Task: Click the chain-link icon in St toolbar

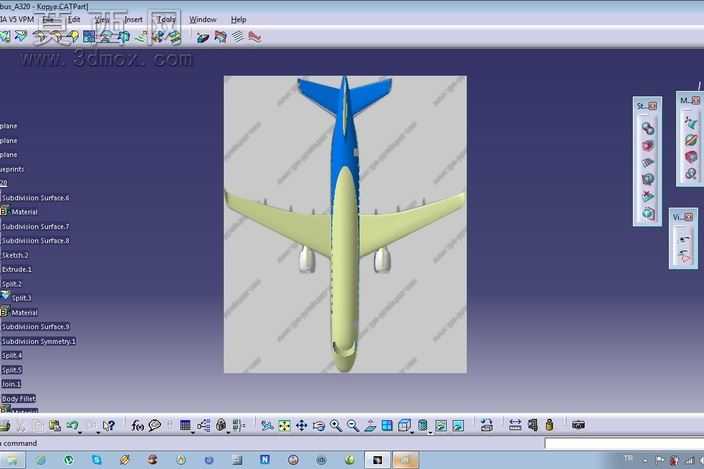Action: click(647, 128)
